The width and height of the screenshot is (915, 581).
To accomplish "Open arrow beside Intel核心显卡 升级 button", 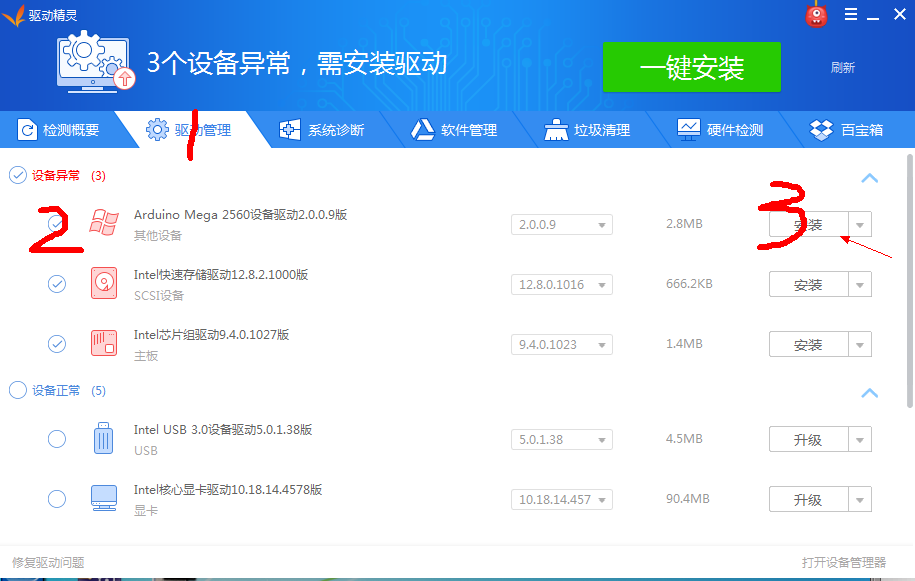I will [860, 500].
